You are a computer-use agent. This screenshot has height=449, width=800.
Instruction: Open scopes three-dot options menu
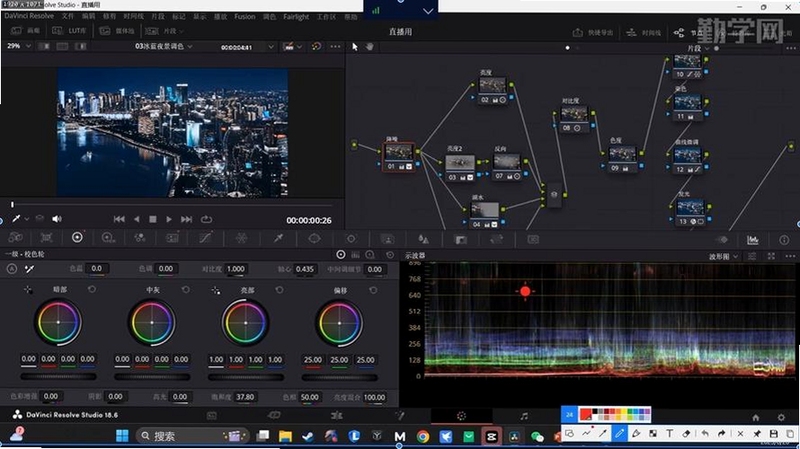[x=790, y=256]
